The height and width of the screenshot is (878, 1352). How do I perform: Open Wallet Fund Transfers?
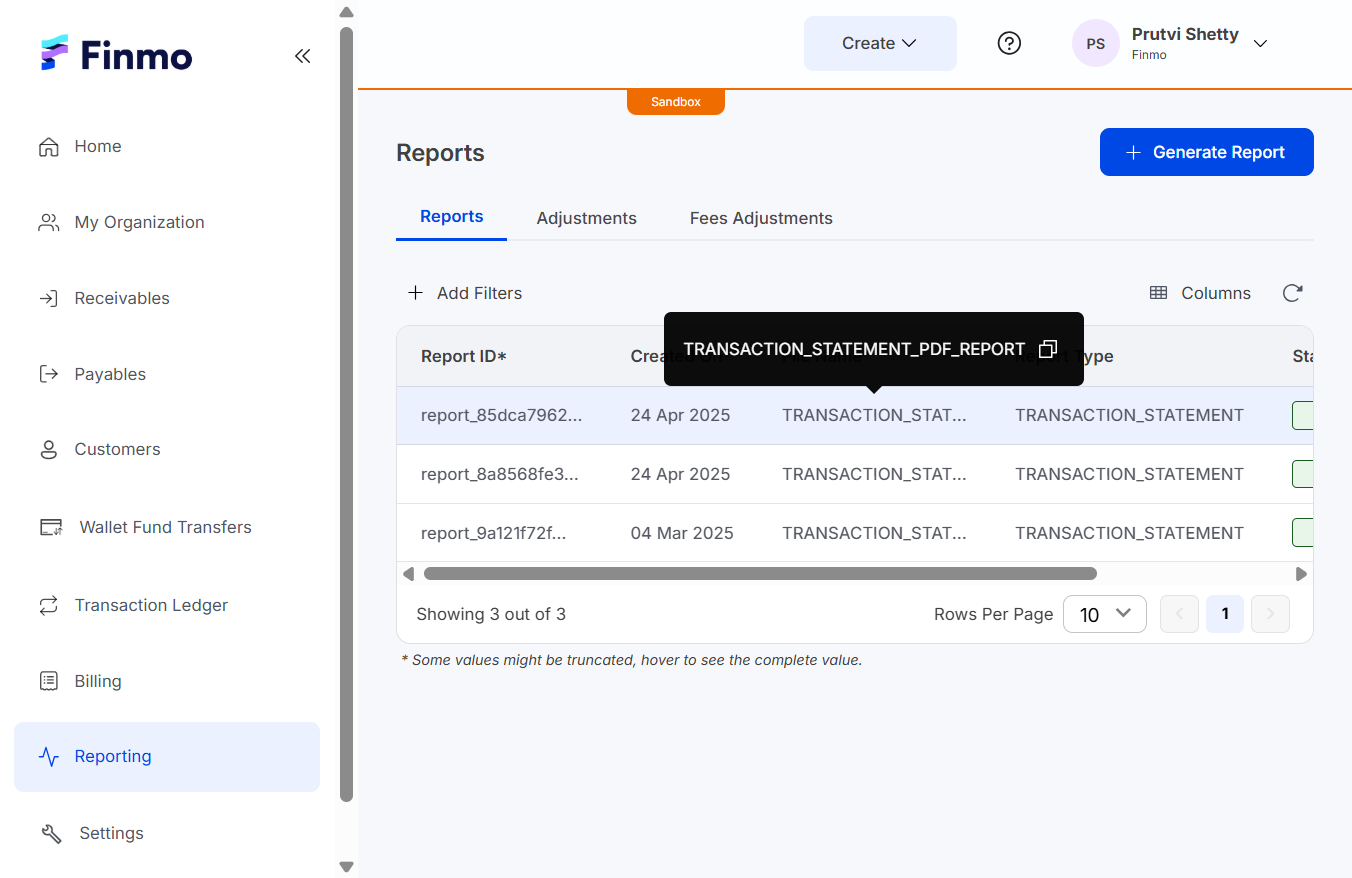pos(145,527)
